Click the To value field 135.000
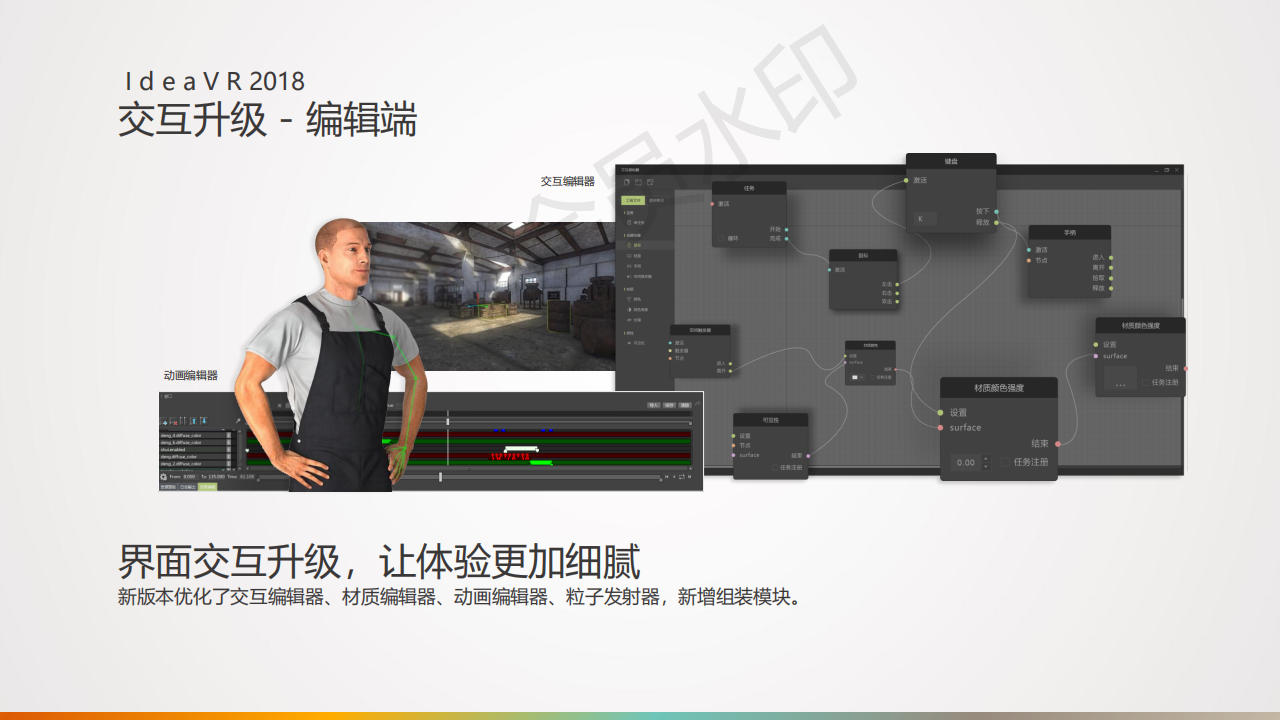This screenshot has height=720, width=1280. (216, 477)
